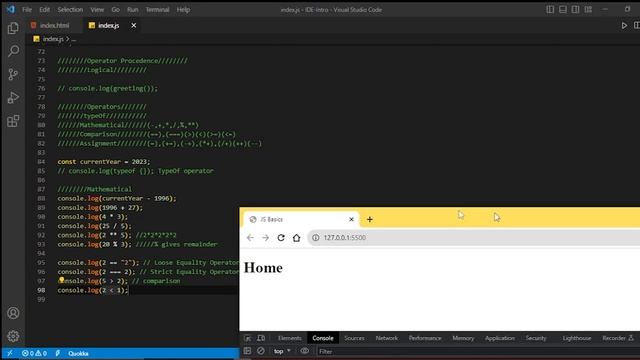Open the Run and Debug view
640x360 pixels.
pos(13,98)
